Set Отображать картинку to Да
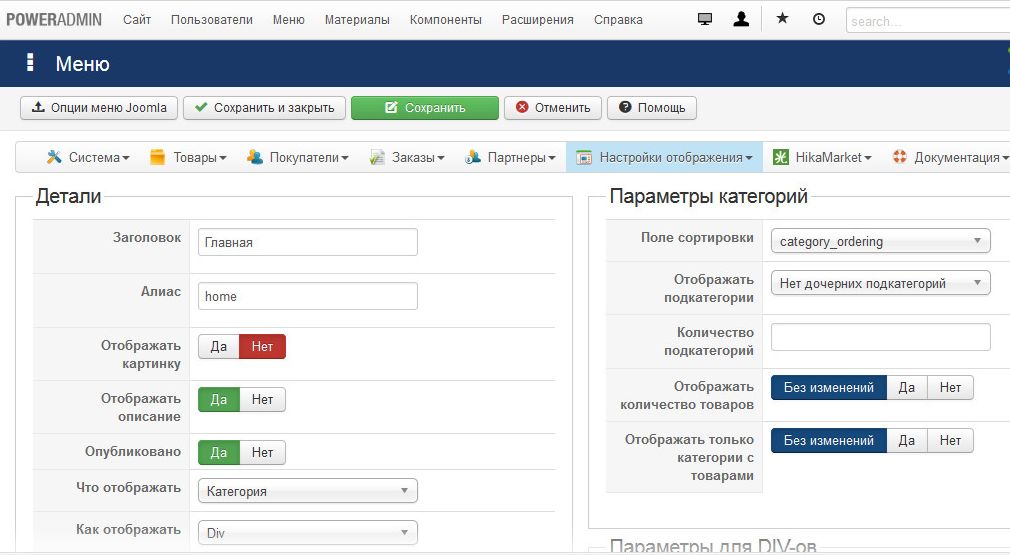This screenshot has height=555, width=1010. (x=218, y=346)
